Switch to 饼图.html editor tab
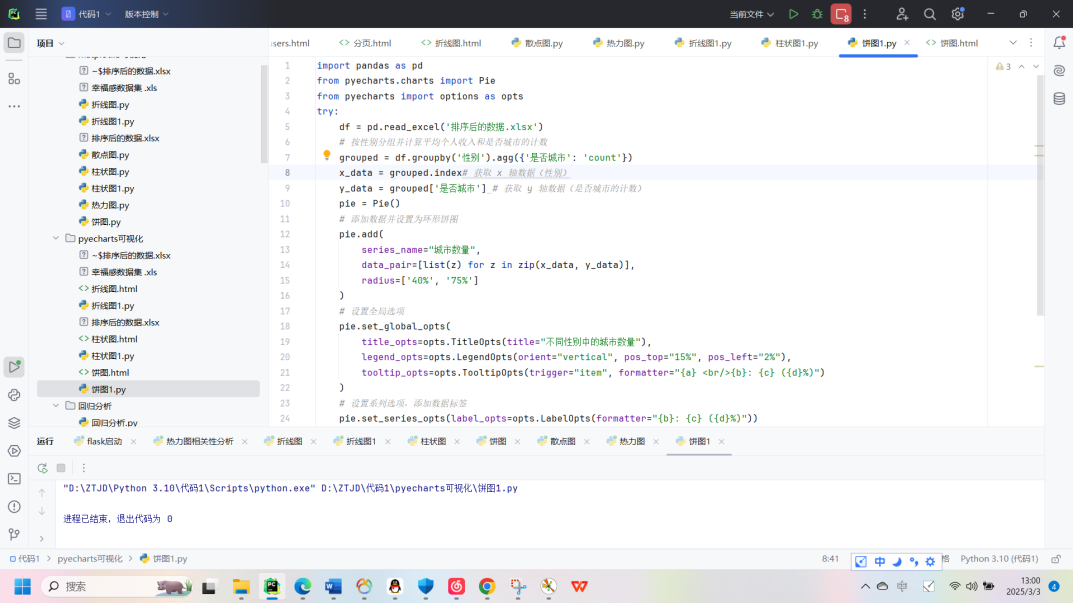 [952, 43]
